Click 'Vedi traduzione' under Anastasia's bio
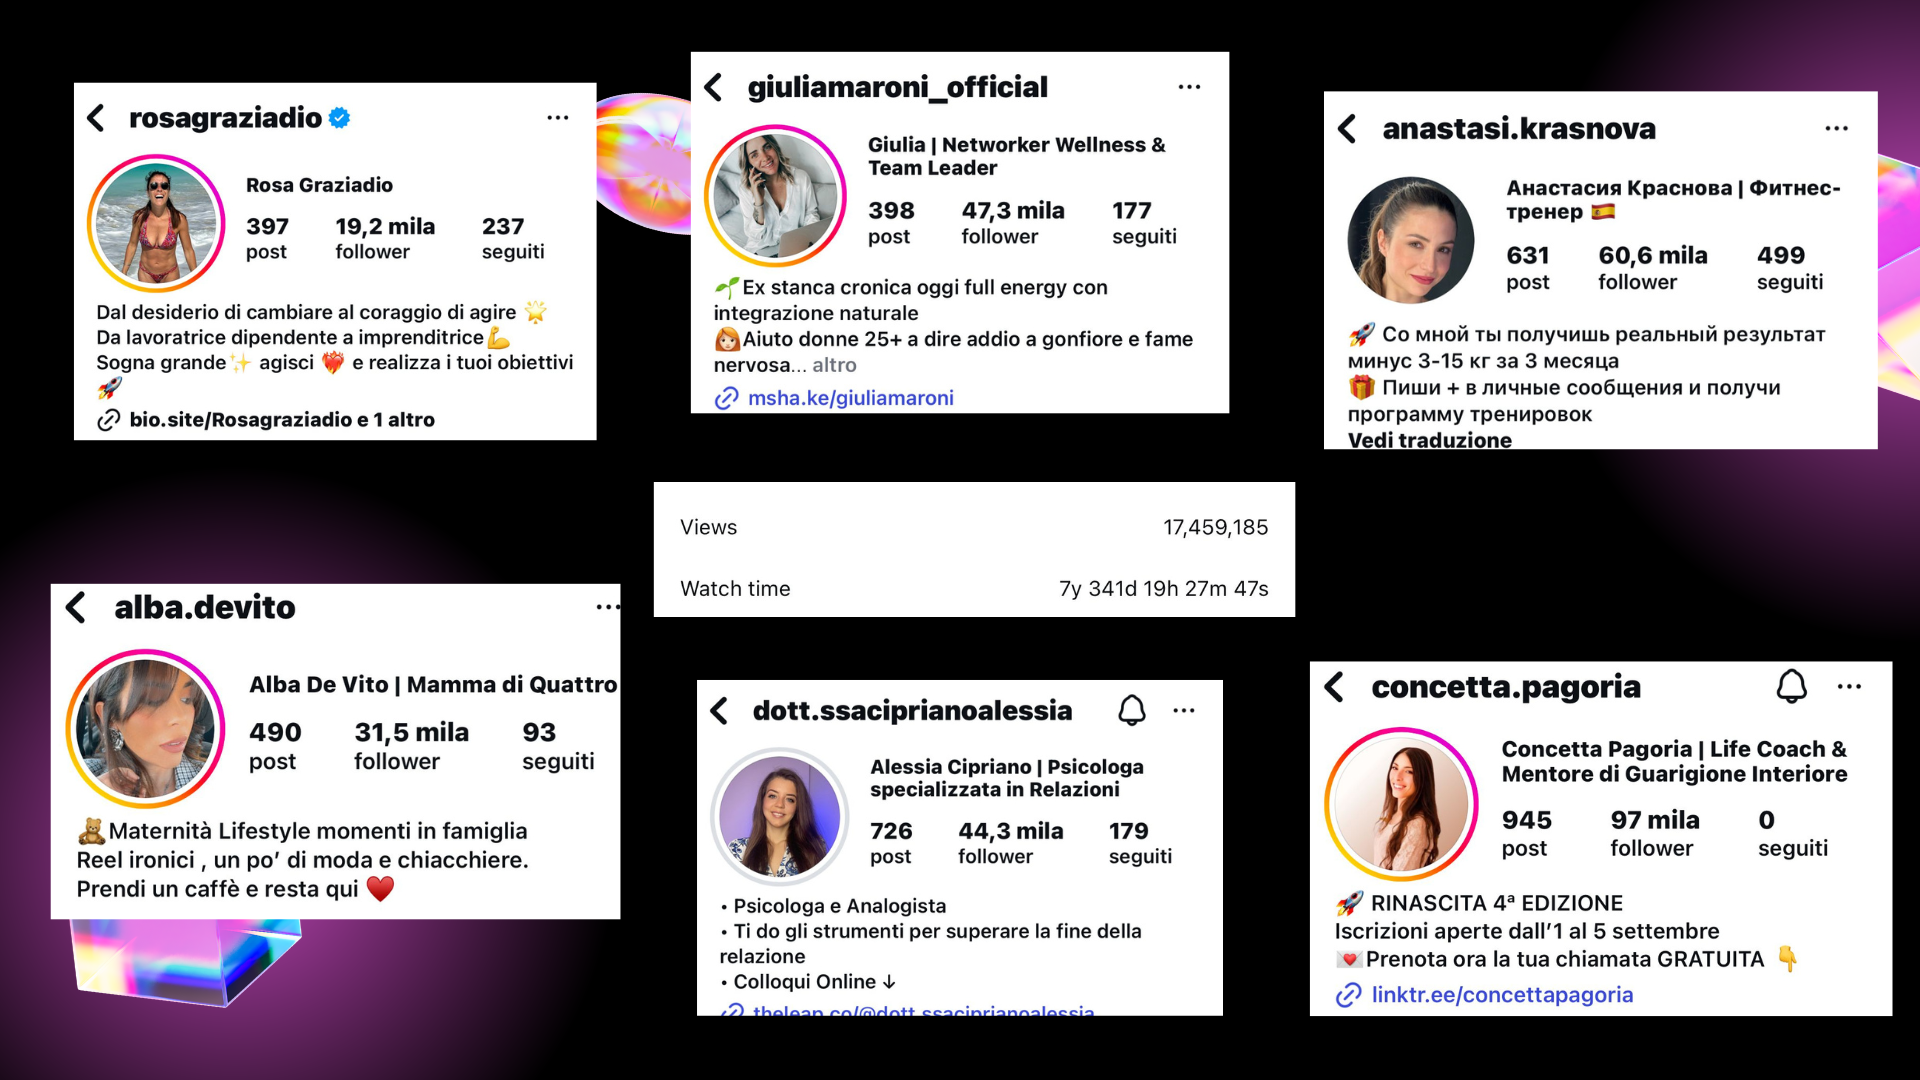 (x=1429, y=440)
